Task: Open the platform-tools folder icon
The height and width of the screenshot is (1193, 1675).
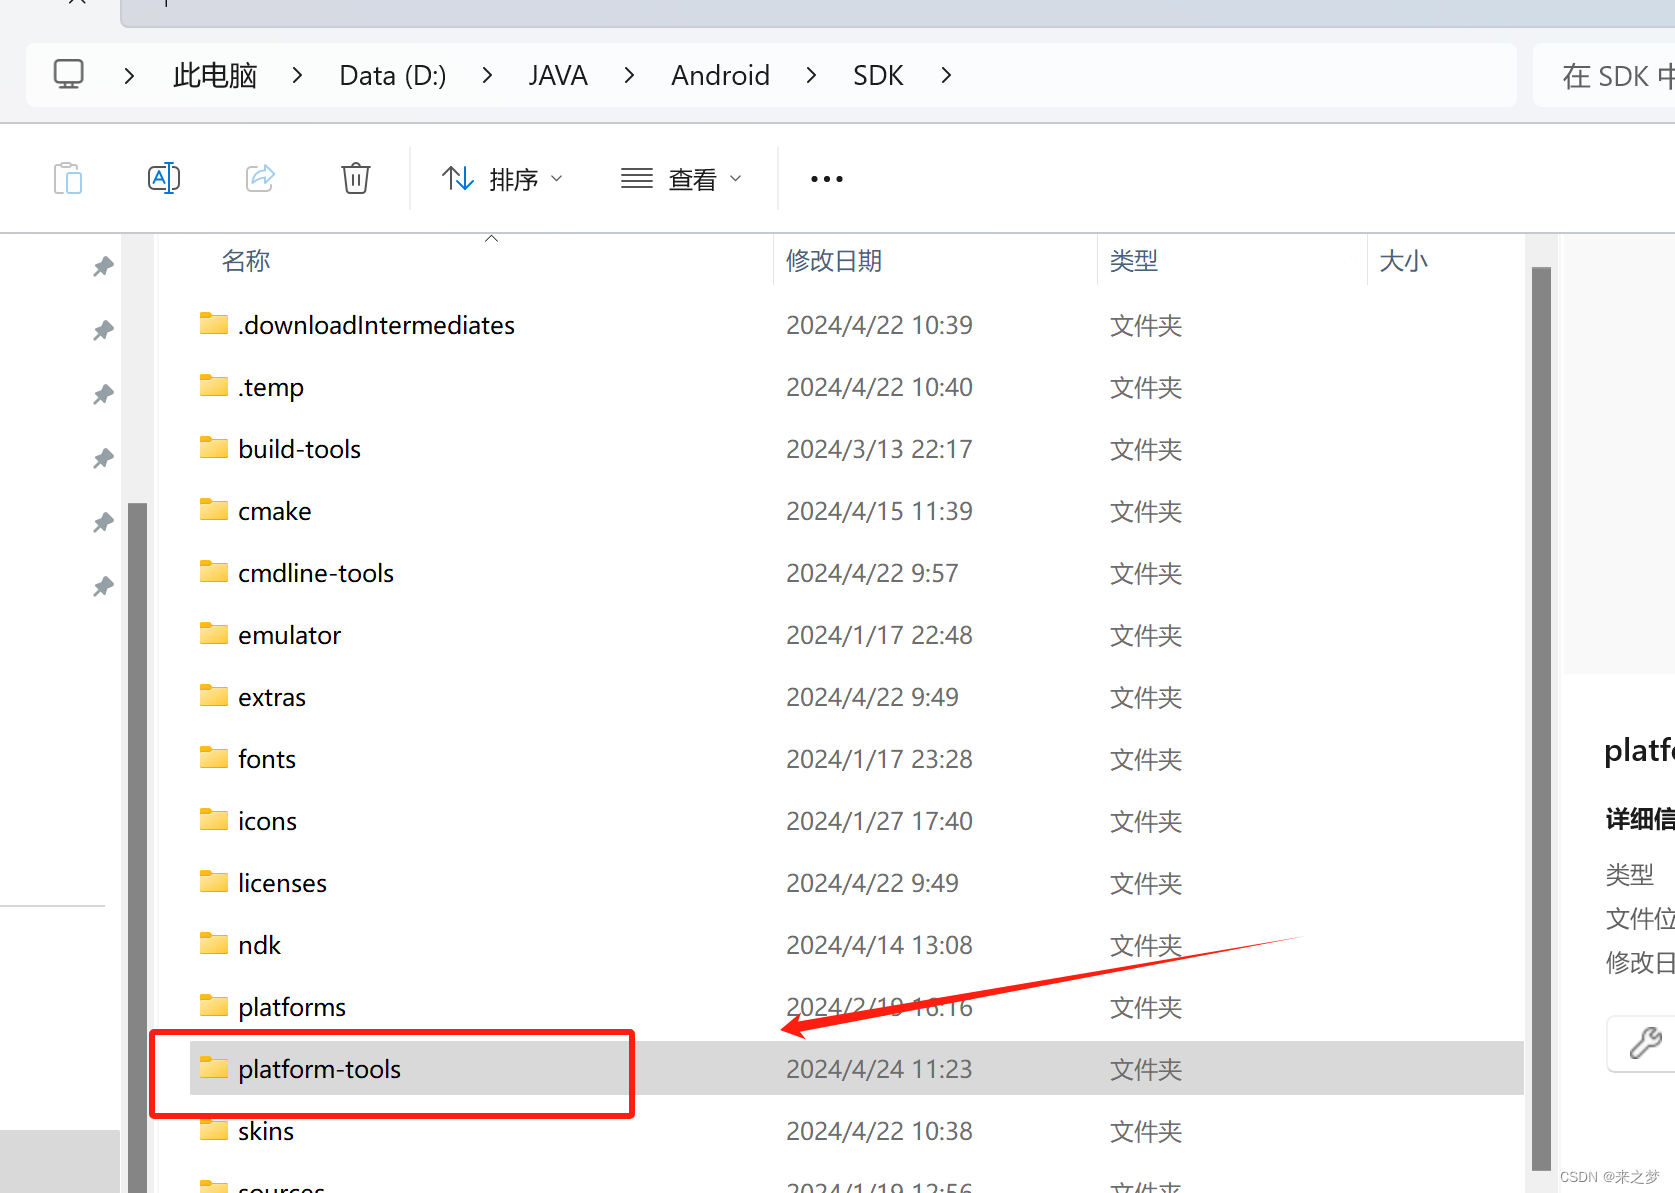Action: [213, 1068]
